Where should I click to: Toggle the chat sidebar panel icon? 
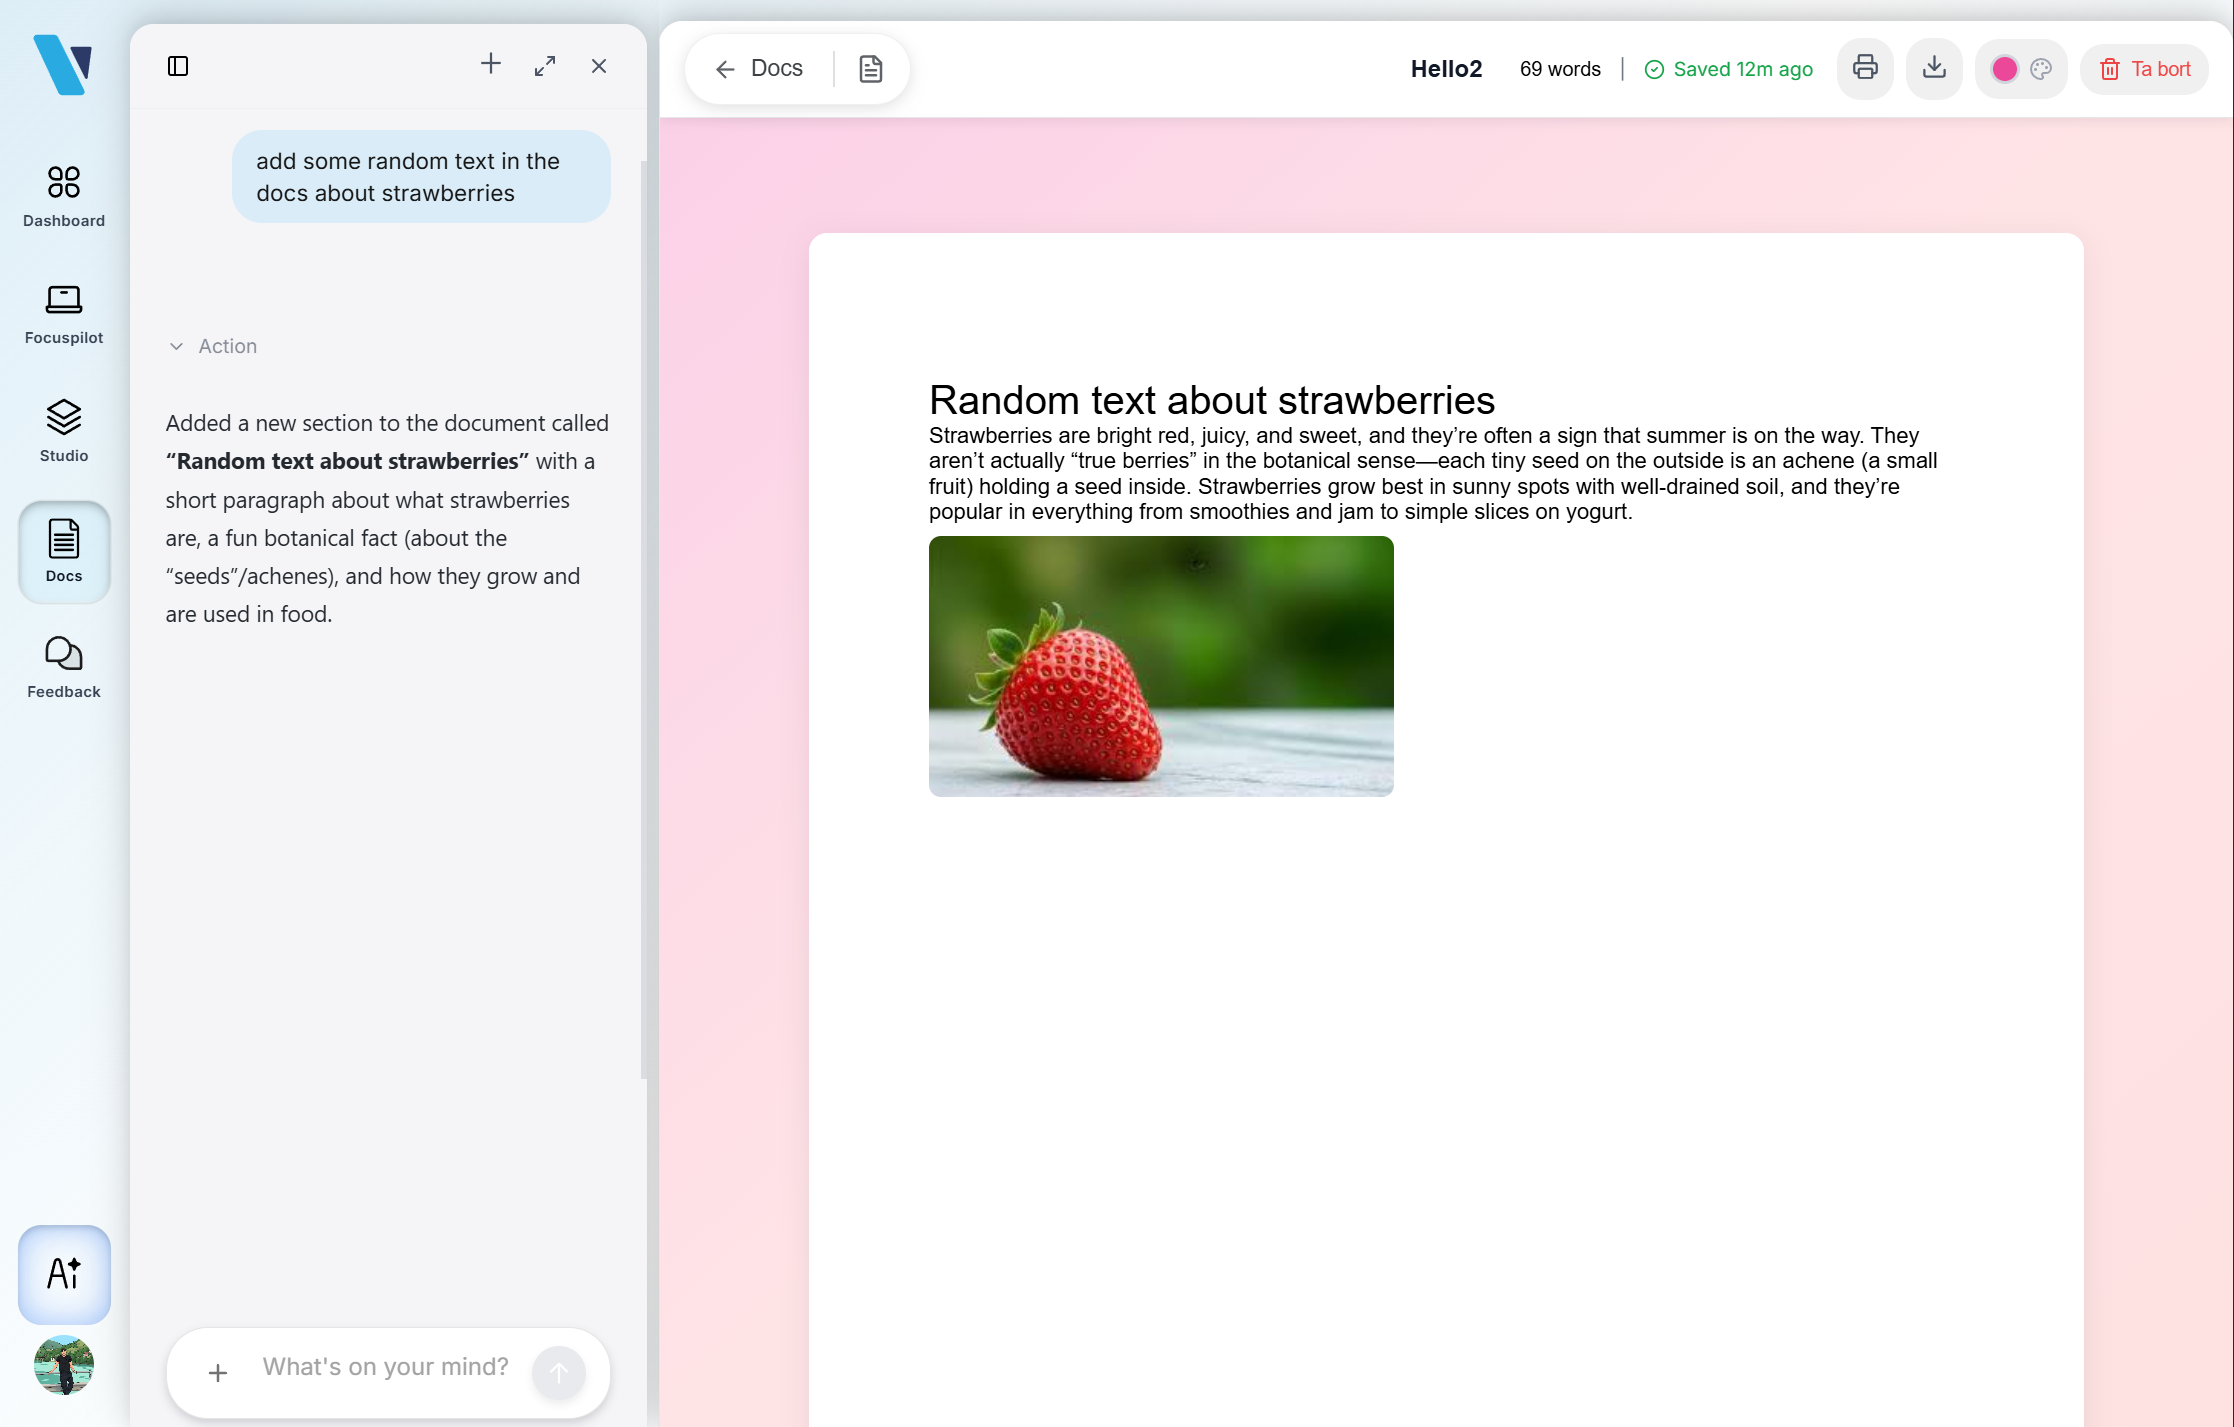[x=178, y=66]
